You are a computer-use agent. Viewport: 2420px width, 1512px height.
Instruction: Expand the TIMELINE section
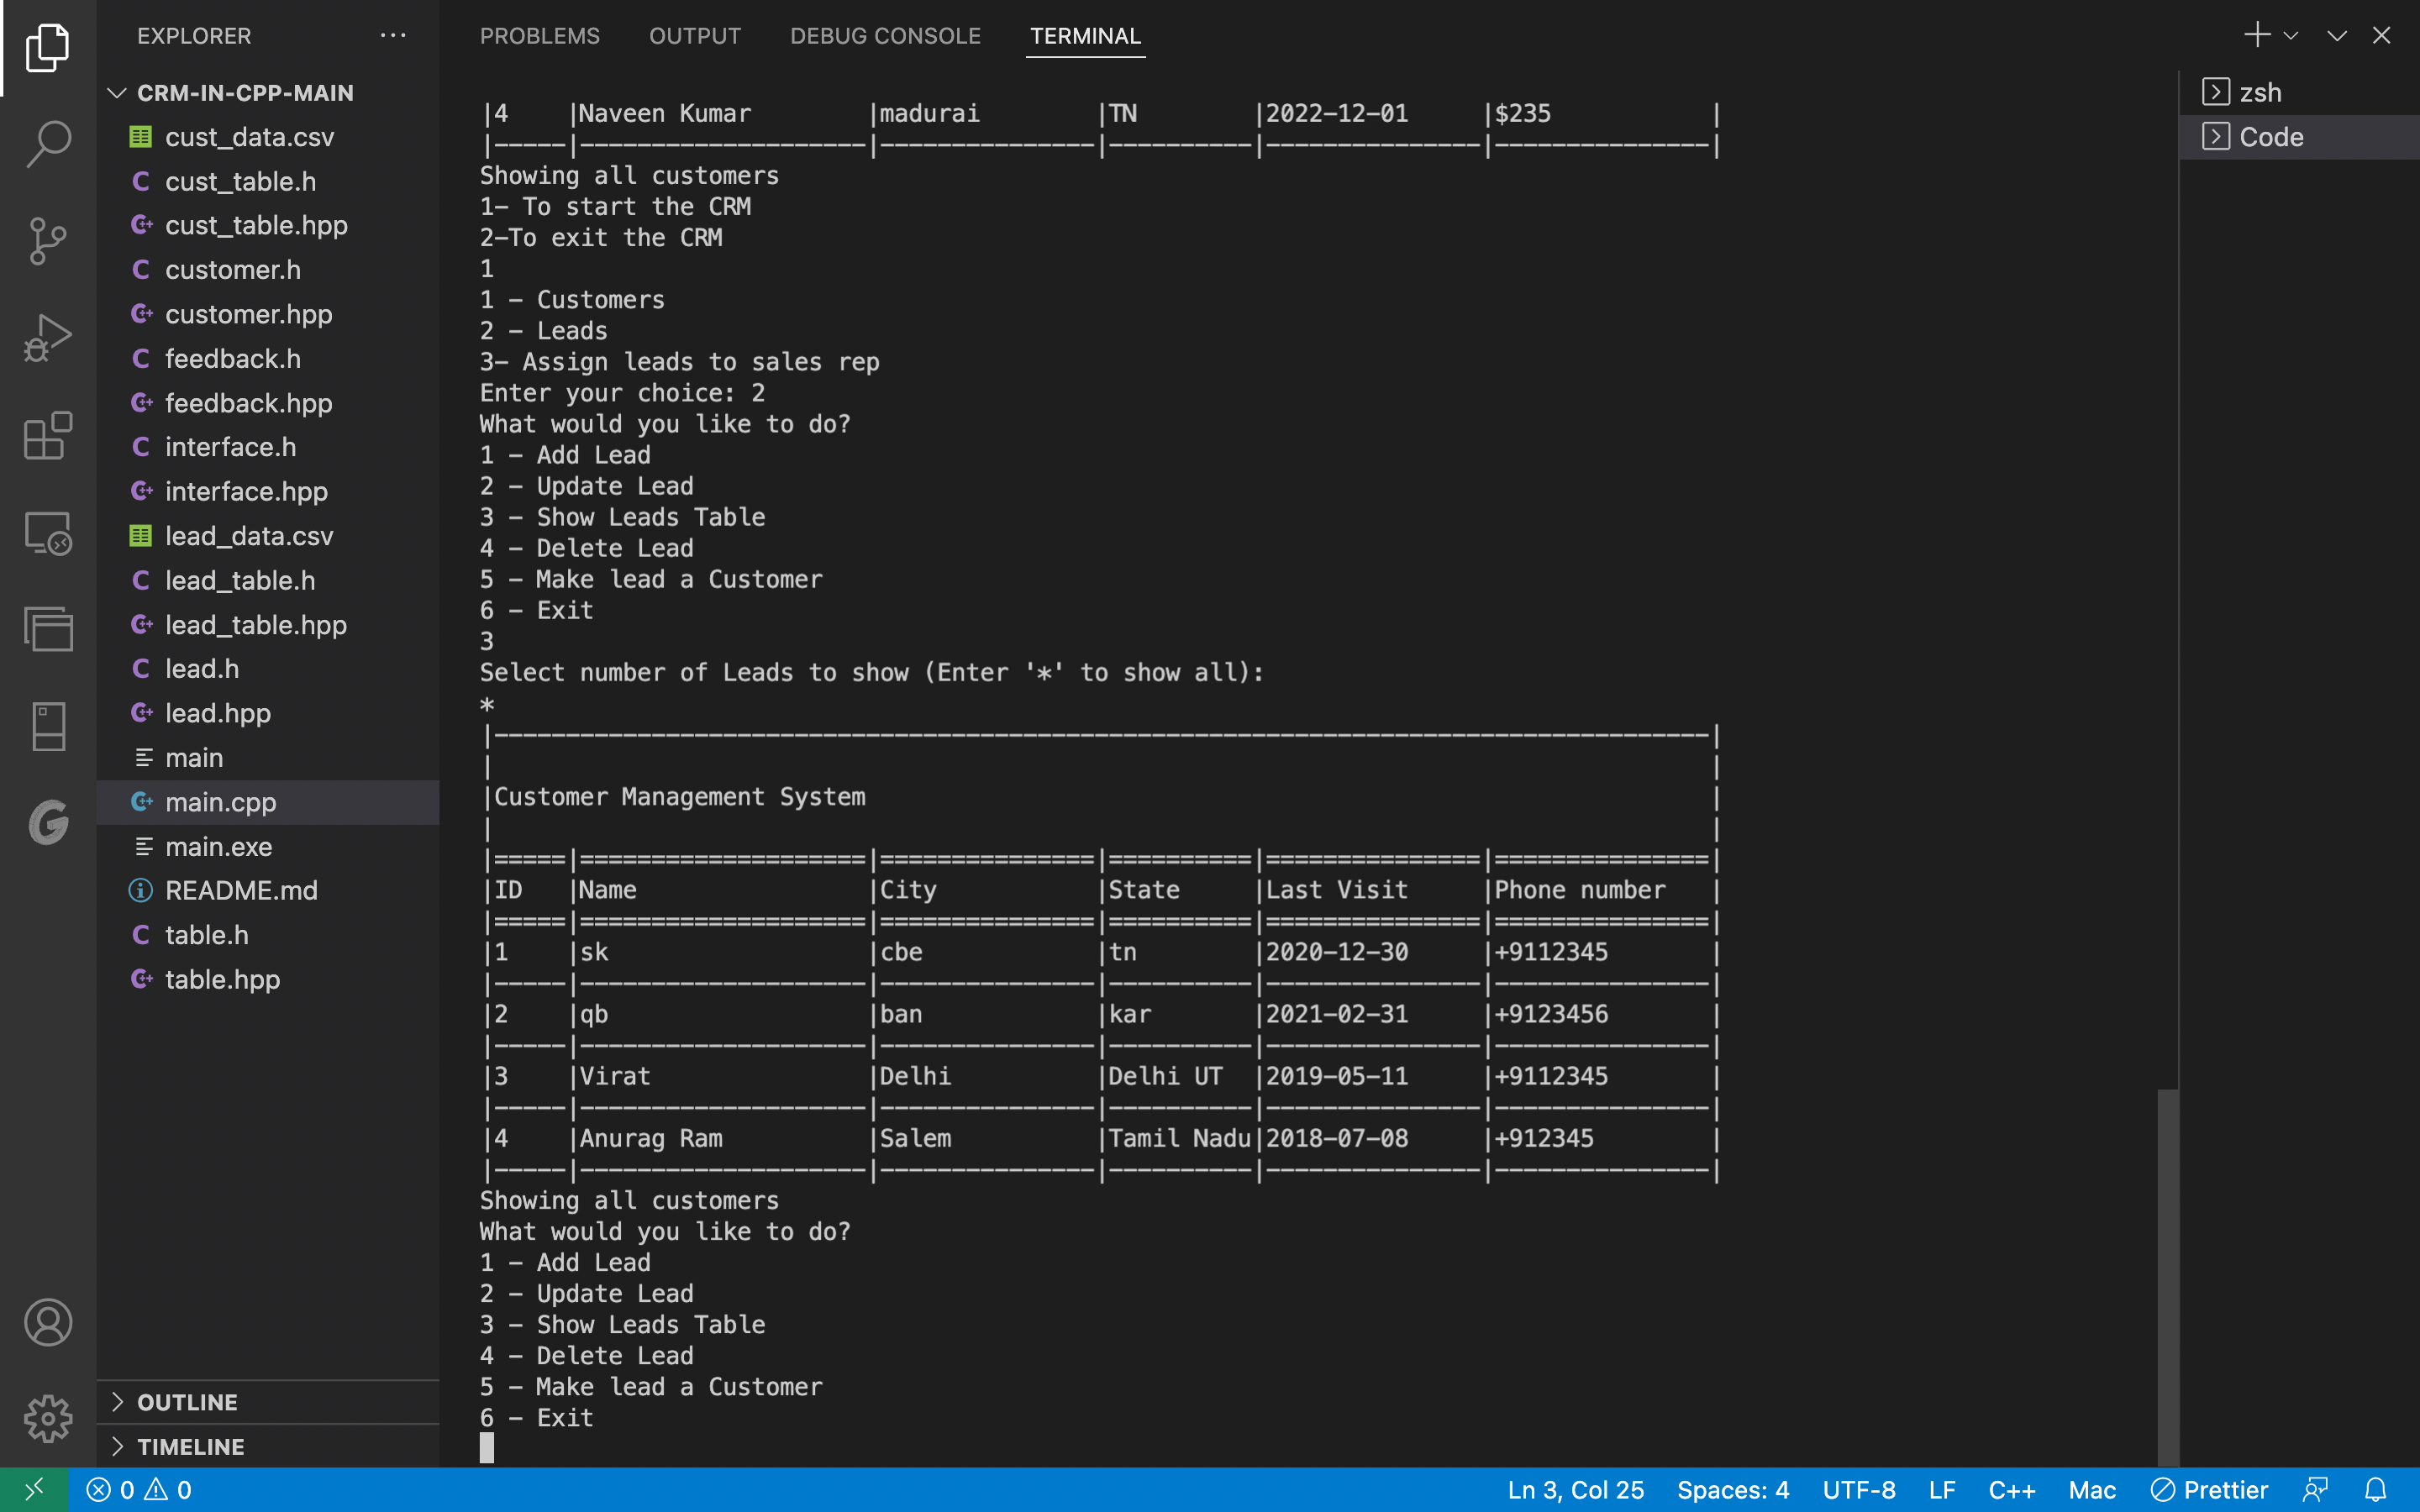pyautogui.click(x=268, y=1446)
